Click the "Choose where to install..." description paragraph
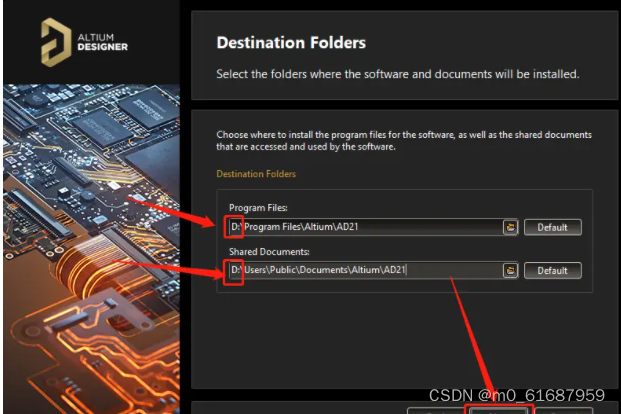Screen dimensions: 621x414 tap(404, 141)
